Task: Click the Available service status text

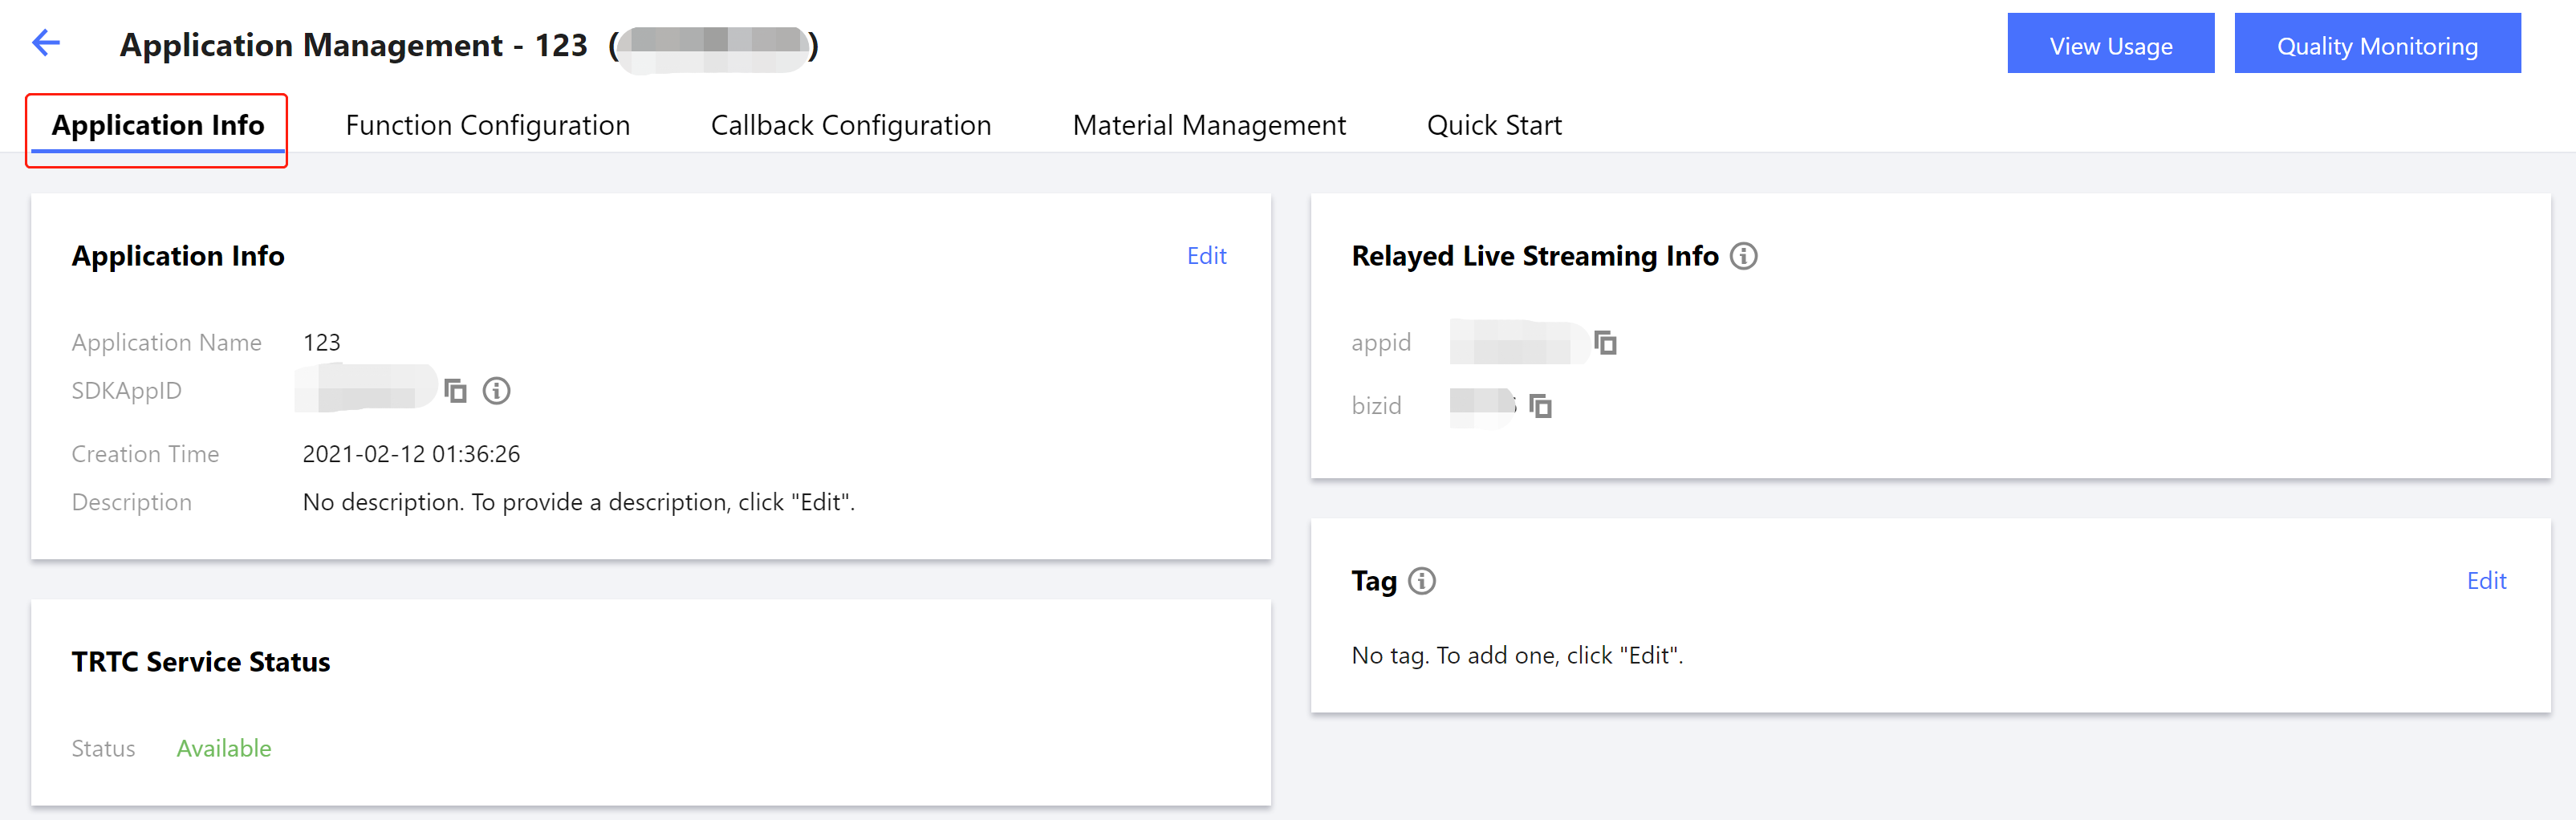Action: coord(224,748)
